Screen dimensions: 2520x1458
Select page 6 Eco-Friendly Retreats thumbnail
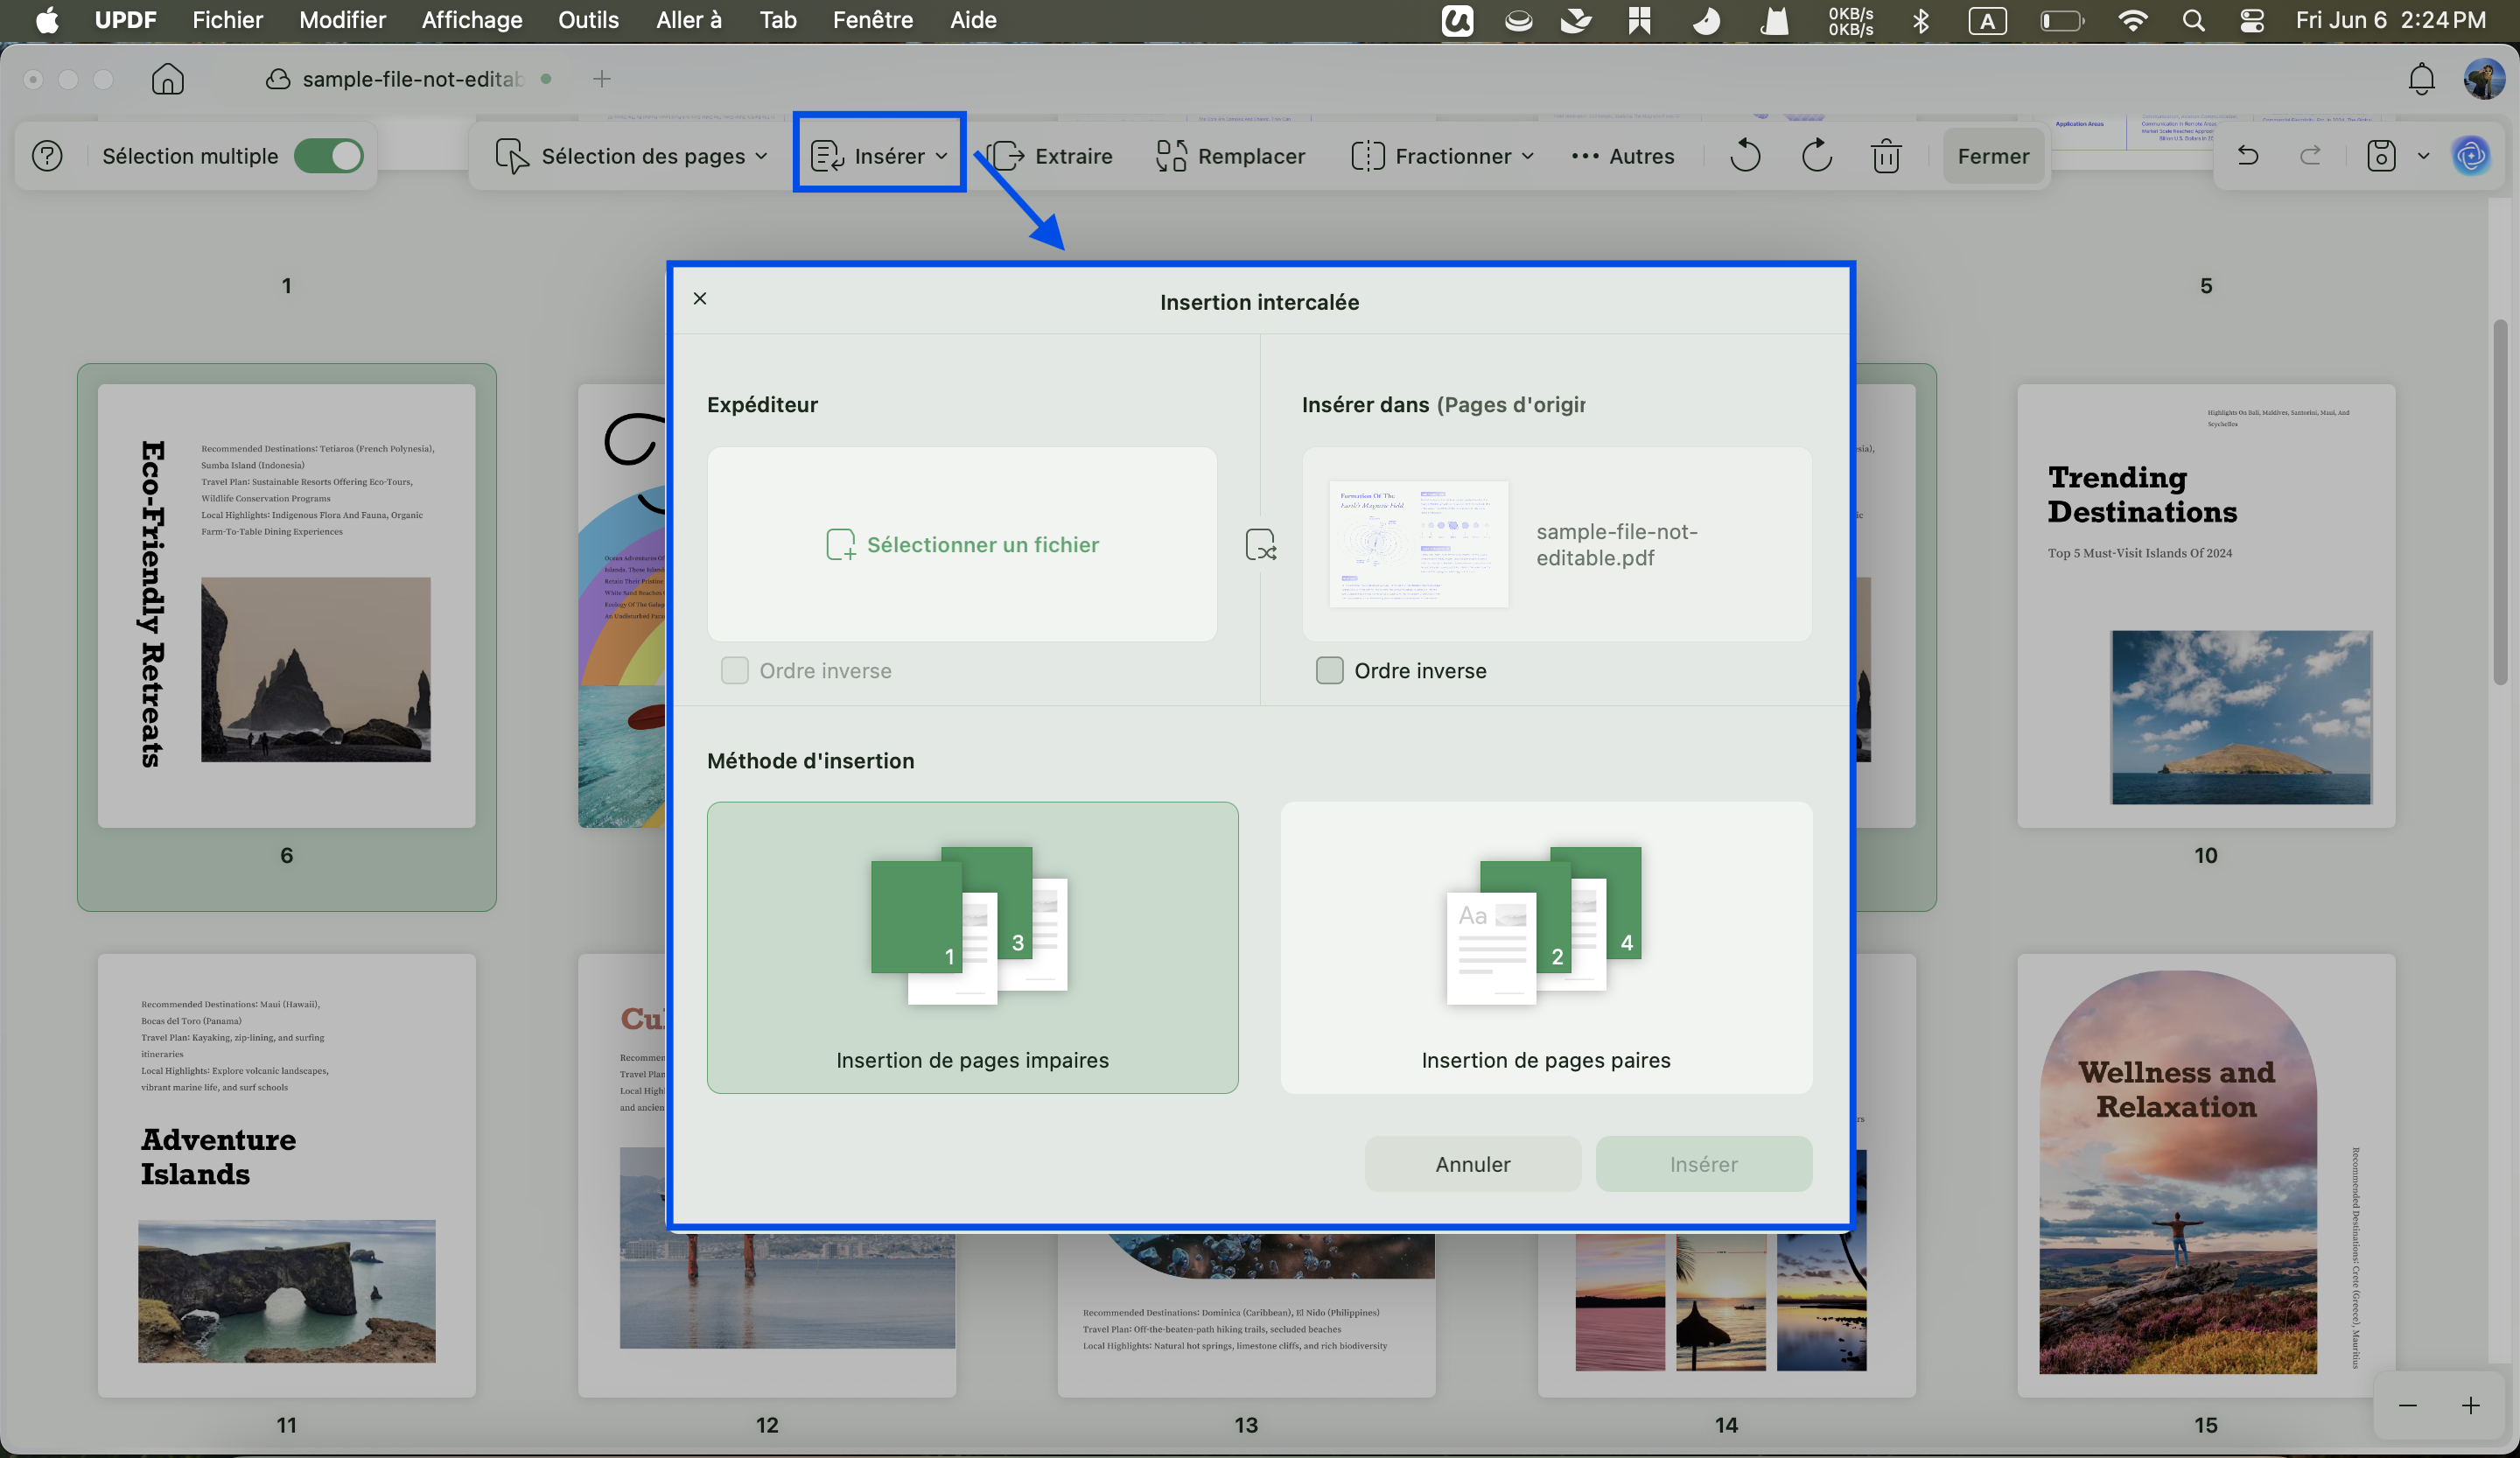pyautogui.click(x=286, y=605)
